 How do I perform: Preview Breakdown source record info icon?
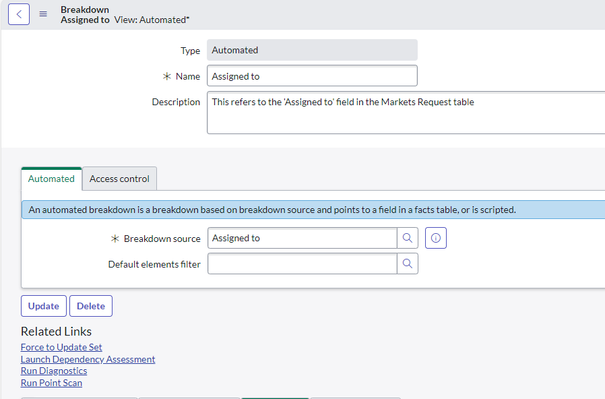436,238
